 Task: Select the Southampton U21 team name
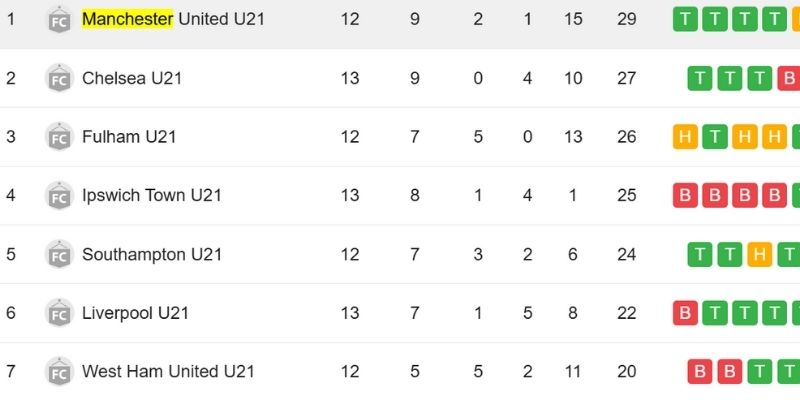pyautogui.click(x=152, y=254)
